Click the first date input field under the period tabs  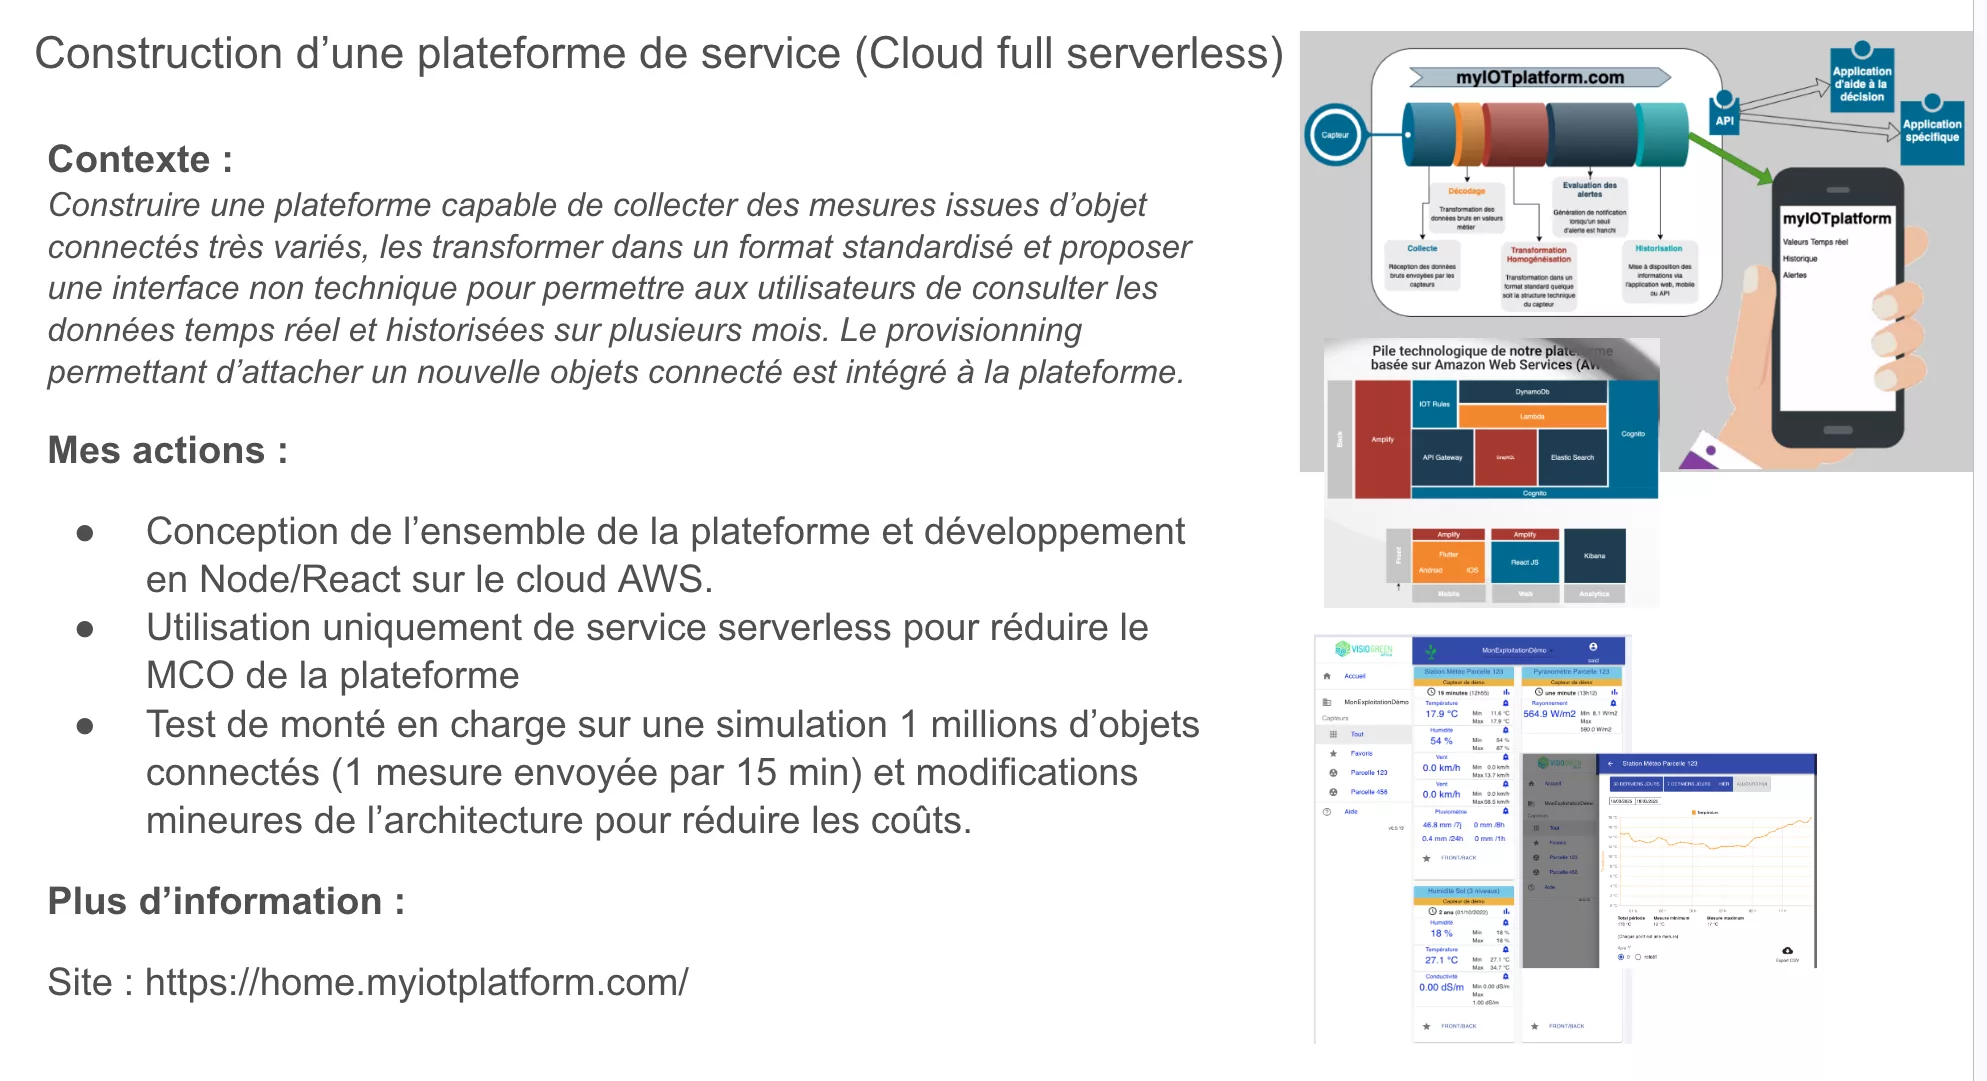coord(1621,801)
